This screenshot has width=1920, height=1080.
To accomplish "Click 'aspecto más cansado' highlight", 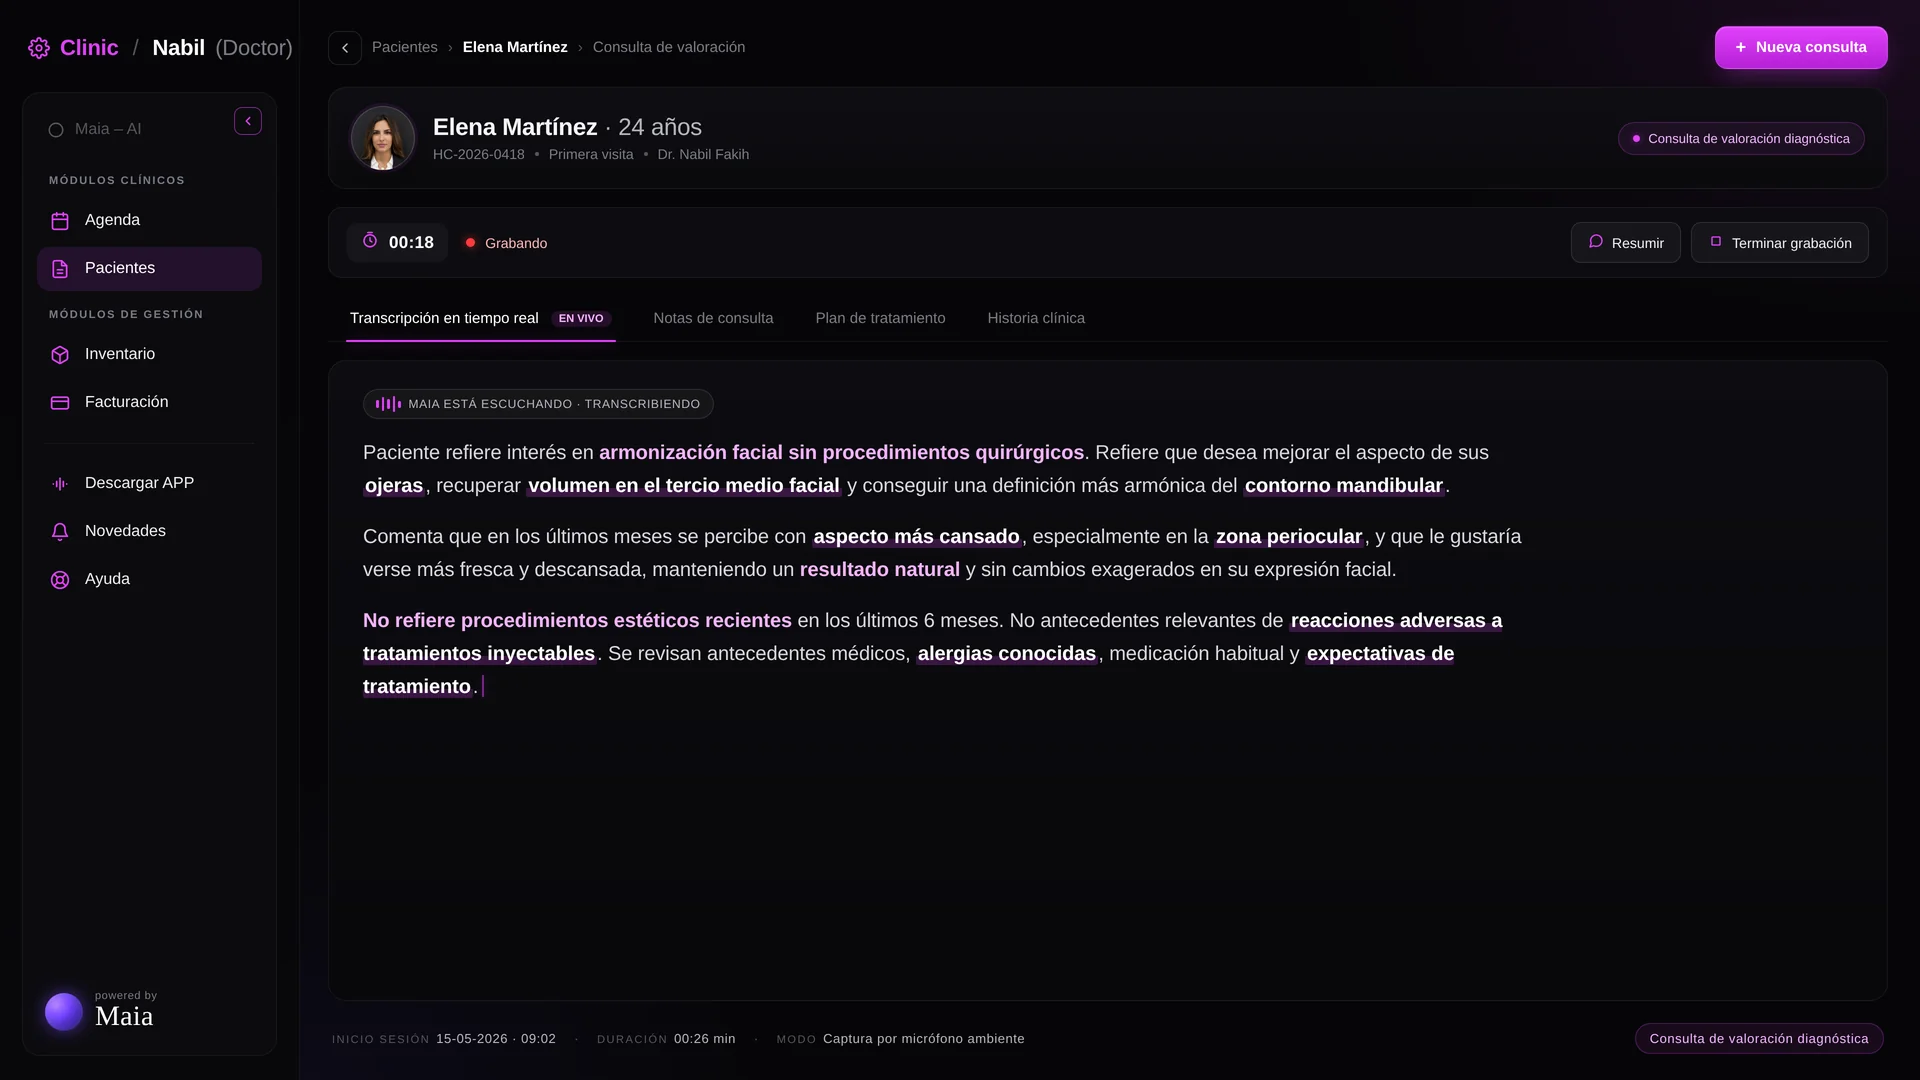I will pos(916,537).
